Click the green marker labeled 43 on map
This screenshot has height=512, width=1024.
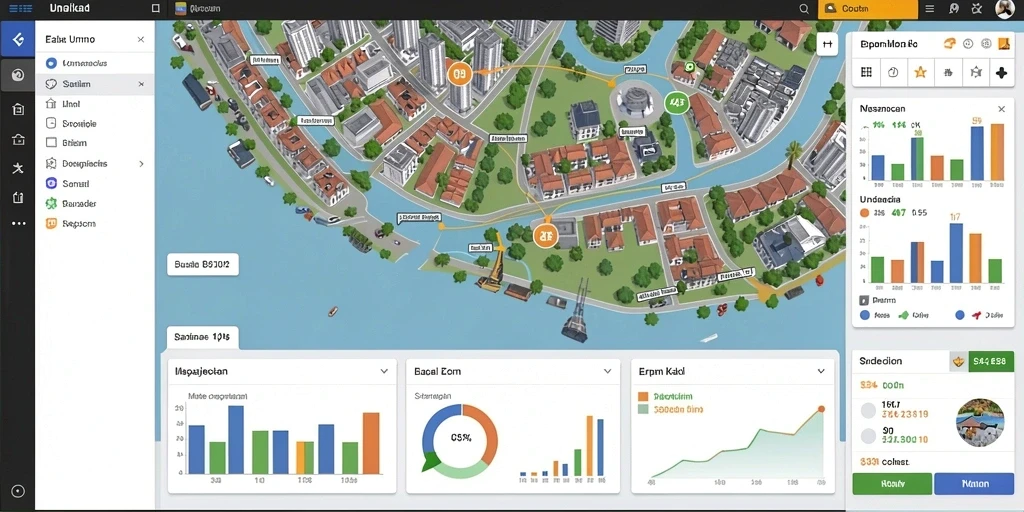[x=677, y=102]
